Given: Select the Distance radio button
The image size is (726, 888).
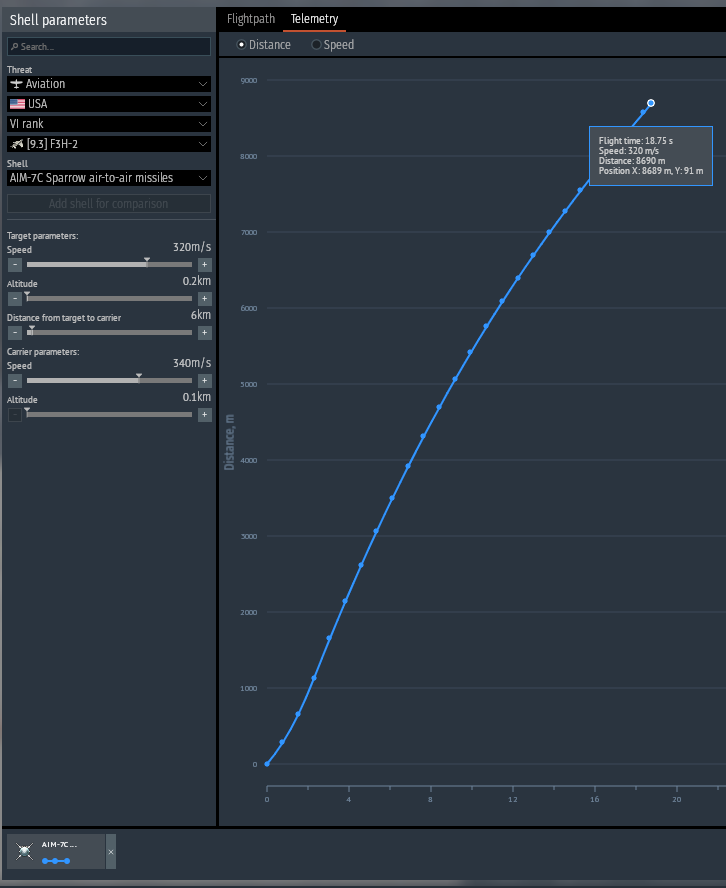Looking at the screenshot, I should (241, 45).
